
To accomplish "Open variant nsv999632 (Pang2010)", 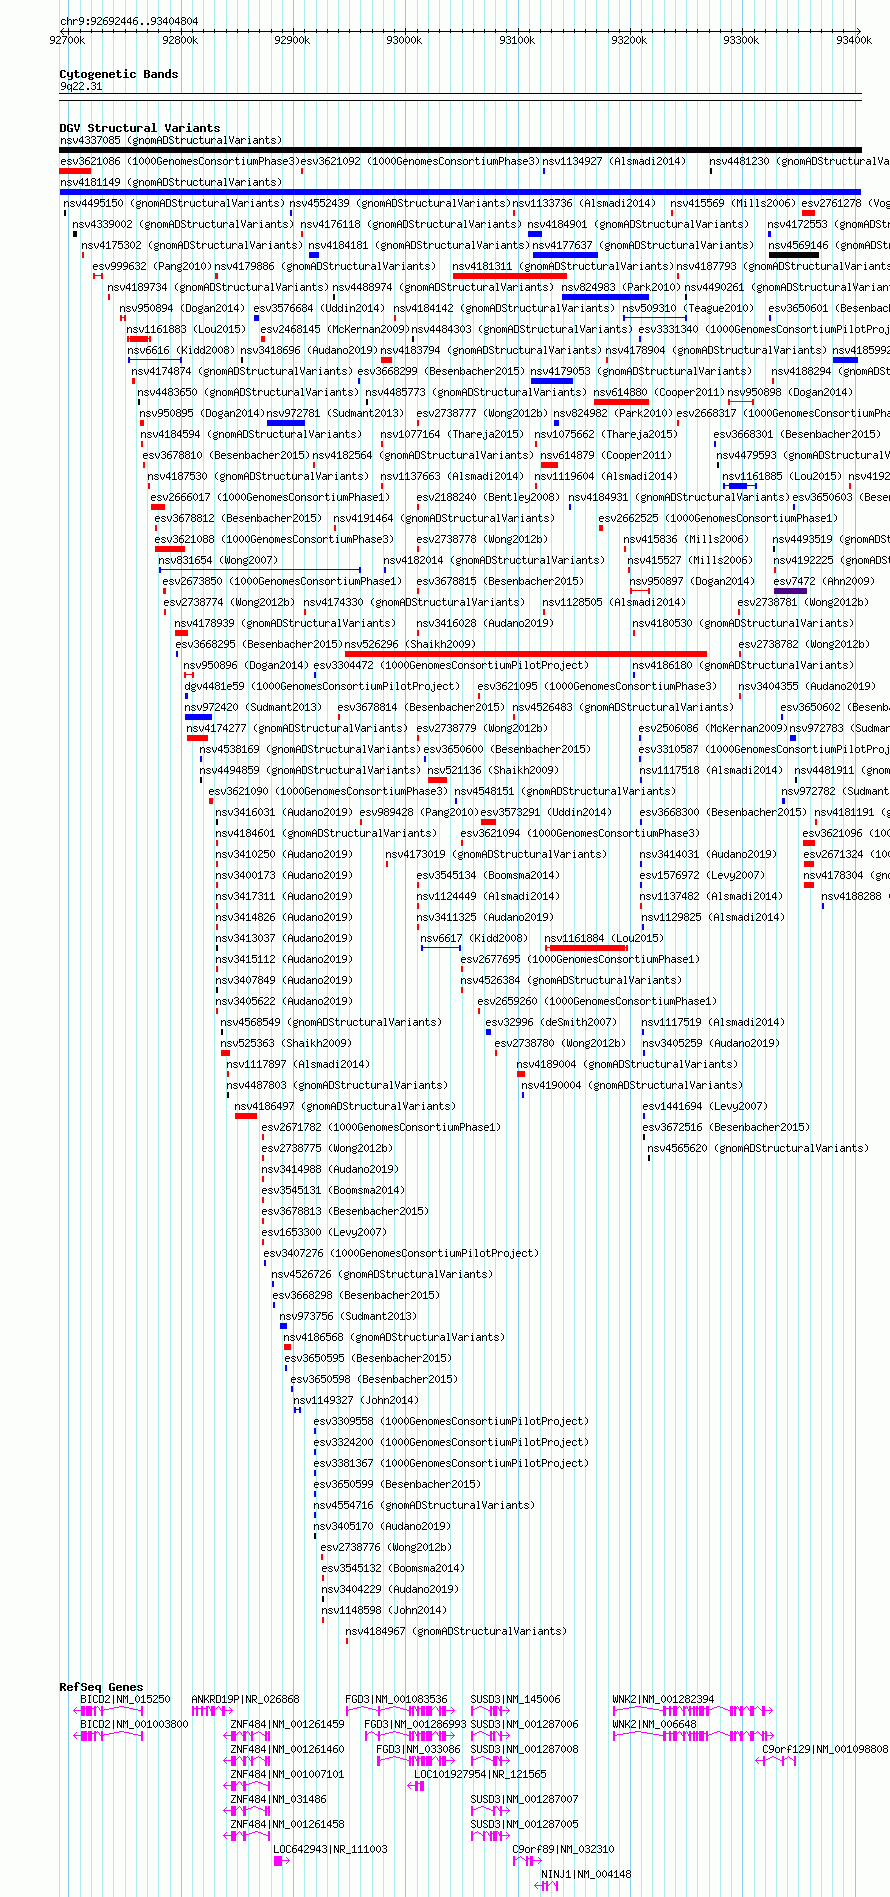I will (x=152, y=266).
